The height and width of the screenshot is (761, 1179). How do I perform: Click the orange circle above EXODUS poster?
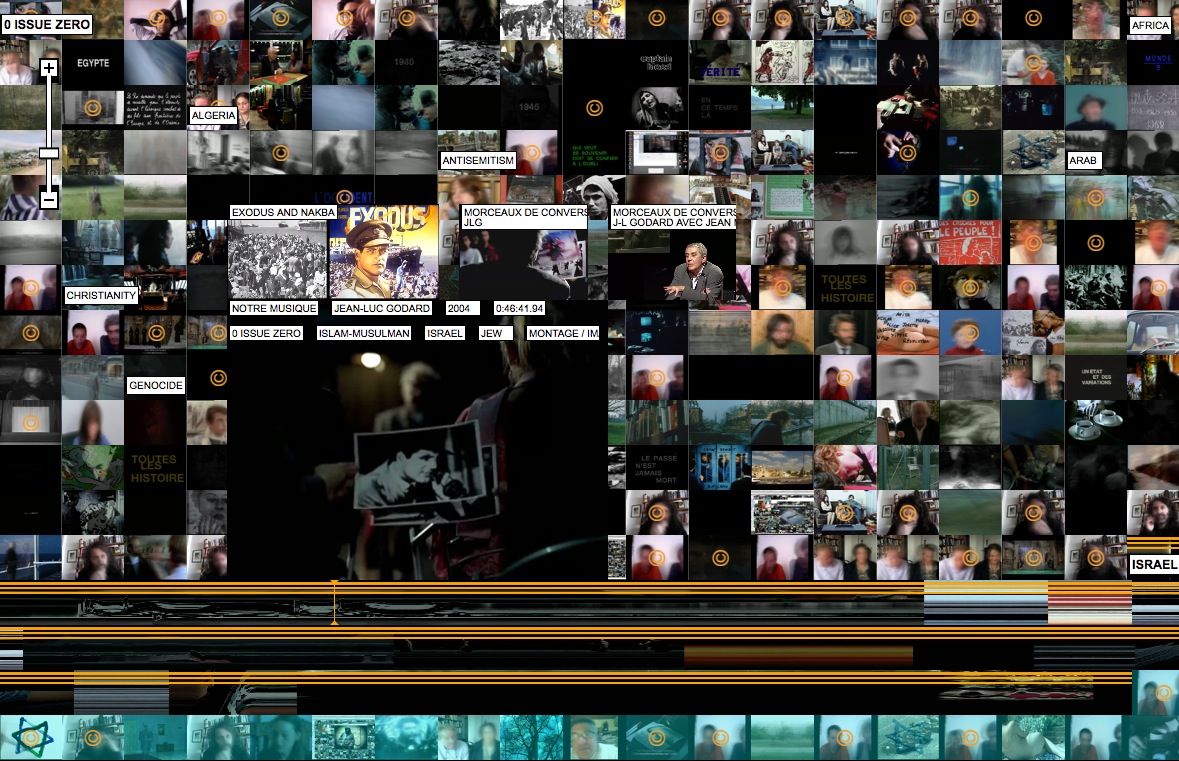tap(344, 198)
